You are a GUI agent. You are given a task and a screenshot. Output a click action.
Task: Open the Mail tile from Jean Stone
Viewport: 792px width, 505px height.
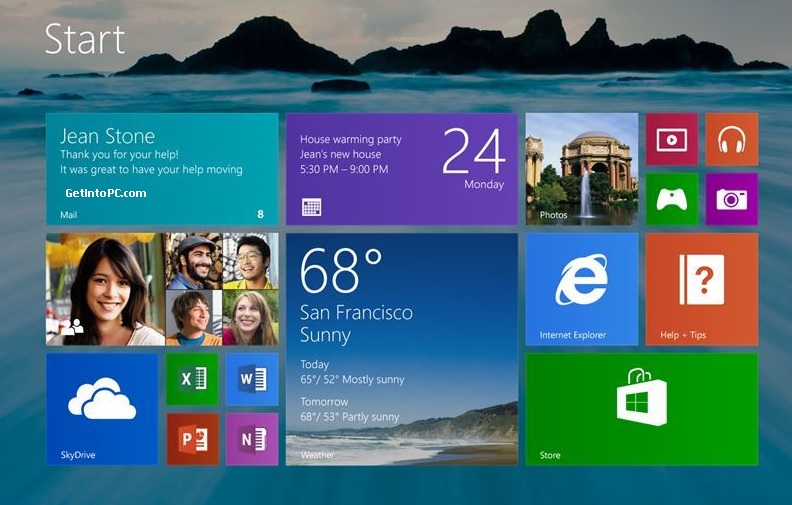coord(161,168)
